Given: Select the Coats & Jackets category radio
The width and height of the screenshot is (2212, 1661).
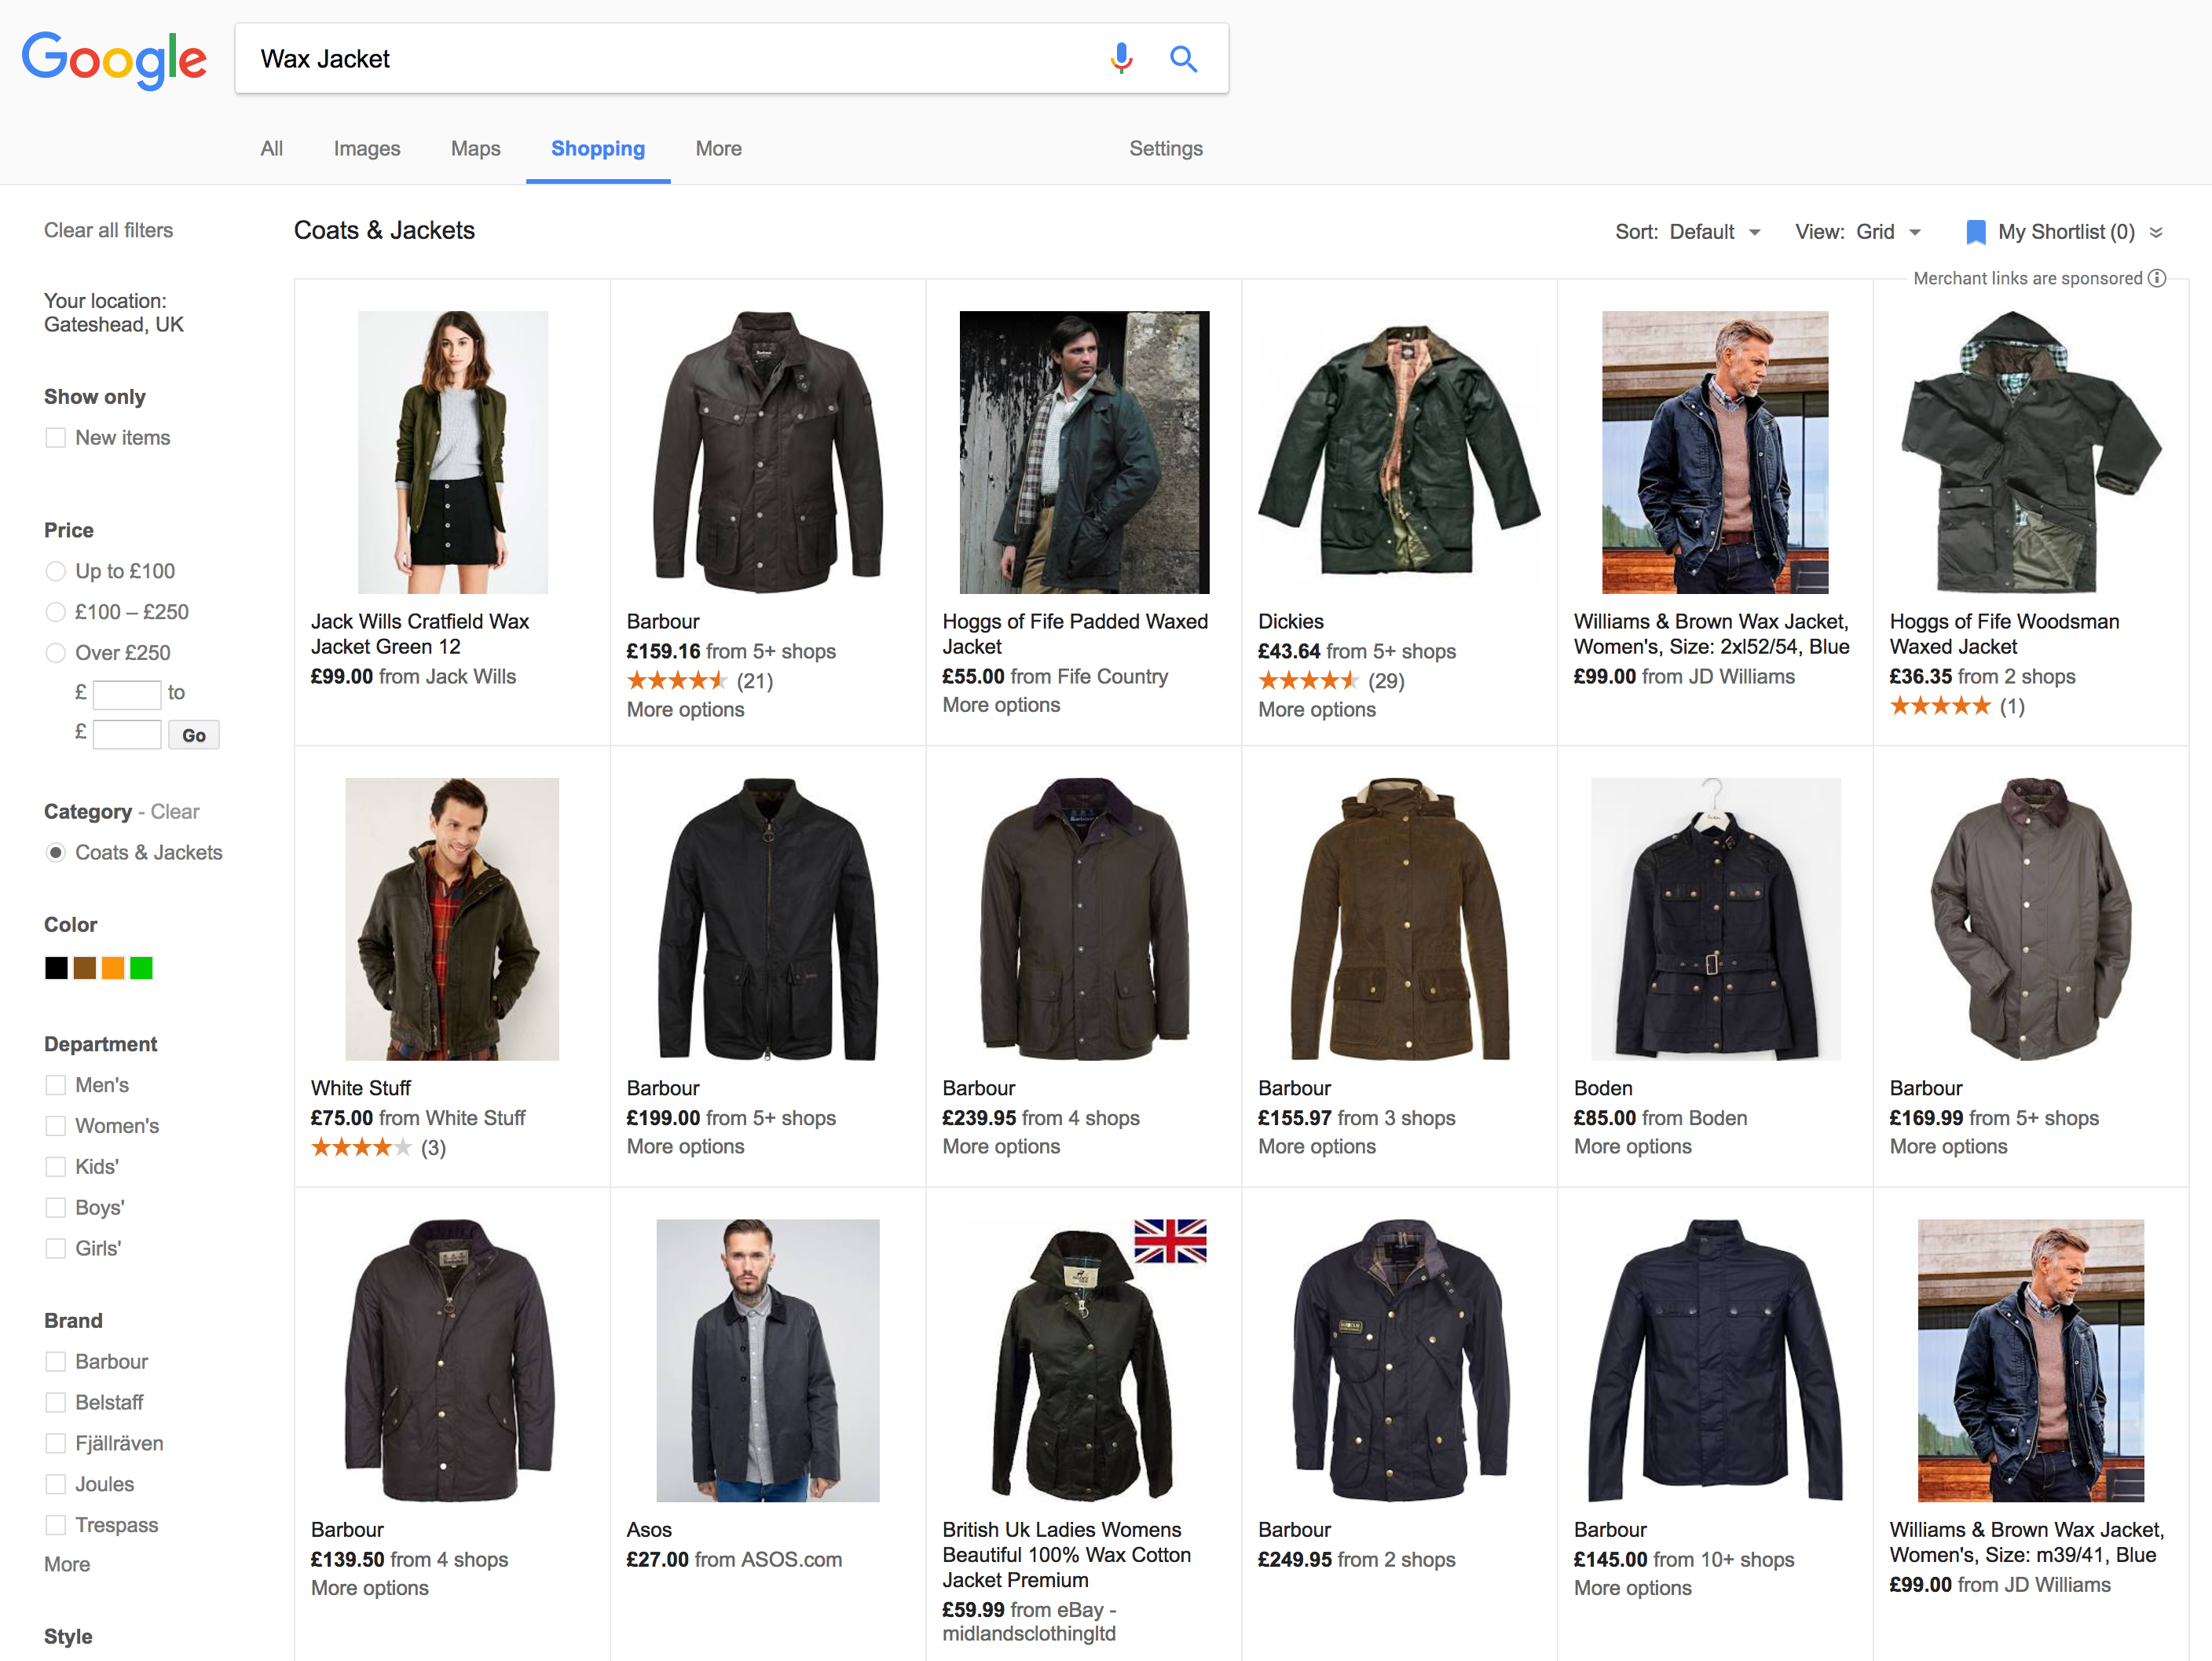Looking at the screenshot, I should pos(56,852).
